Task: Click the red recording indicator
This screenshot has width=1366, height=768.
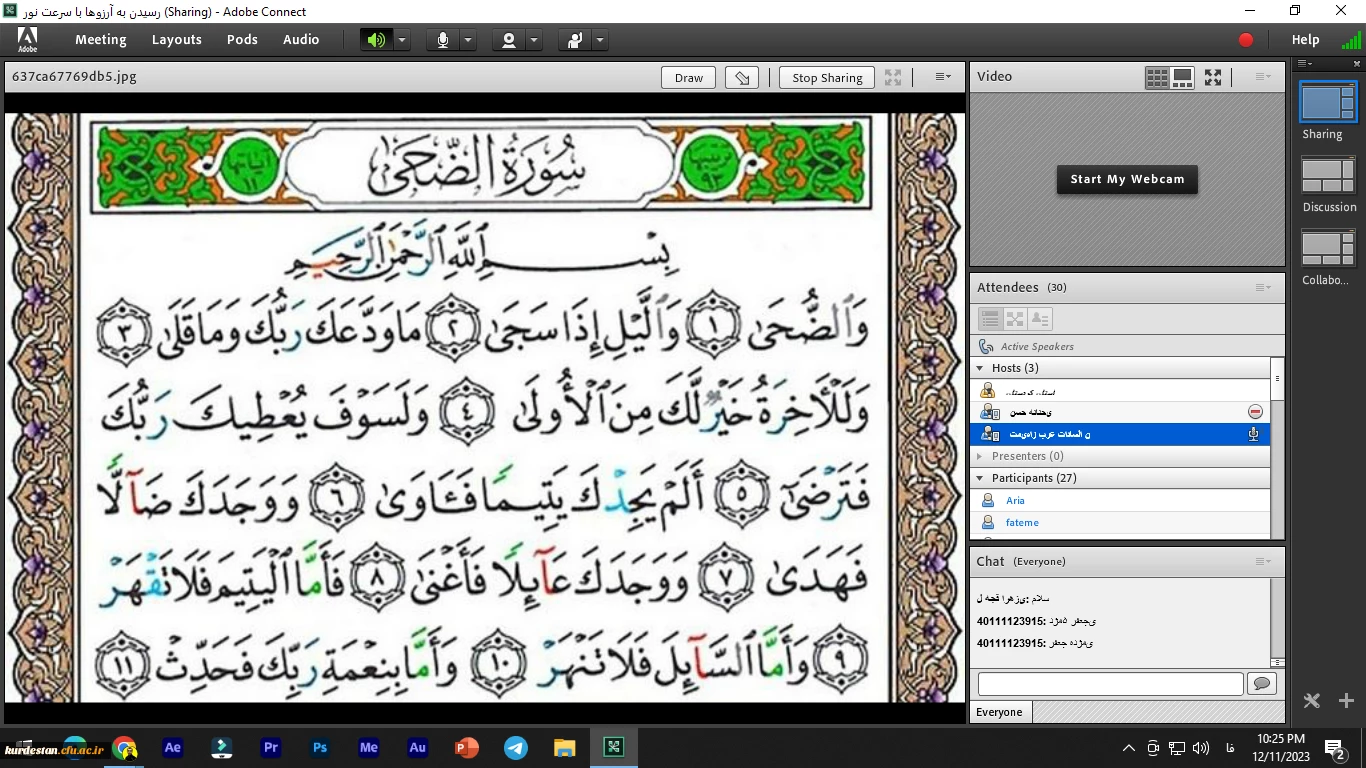Action: click(x=1246, y=40)
